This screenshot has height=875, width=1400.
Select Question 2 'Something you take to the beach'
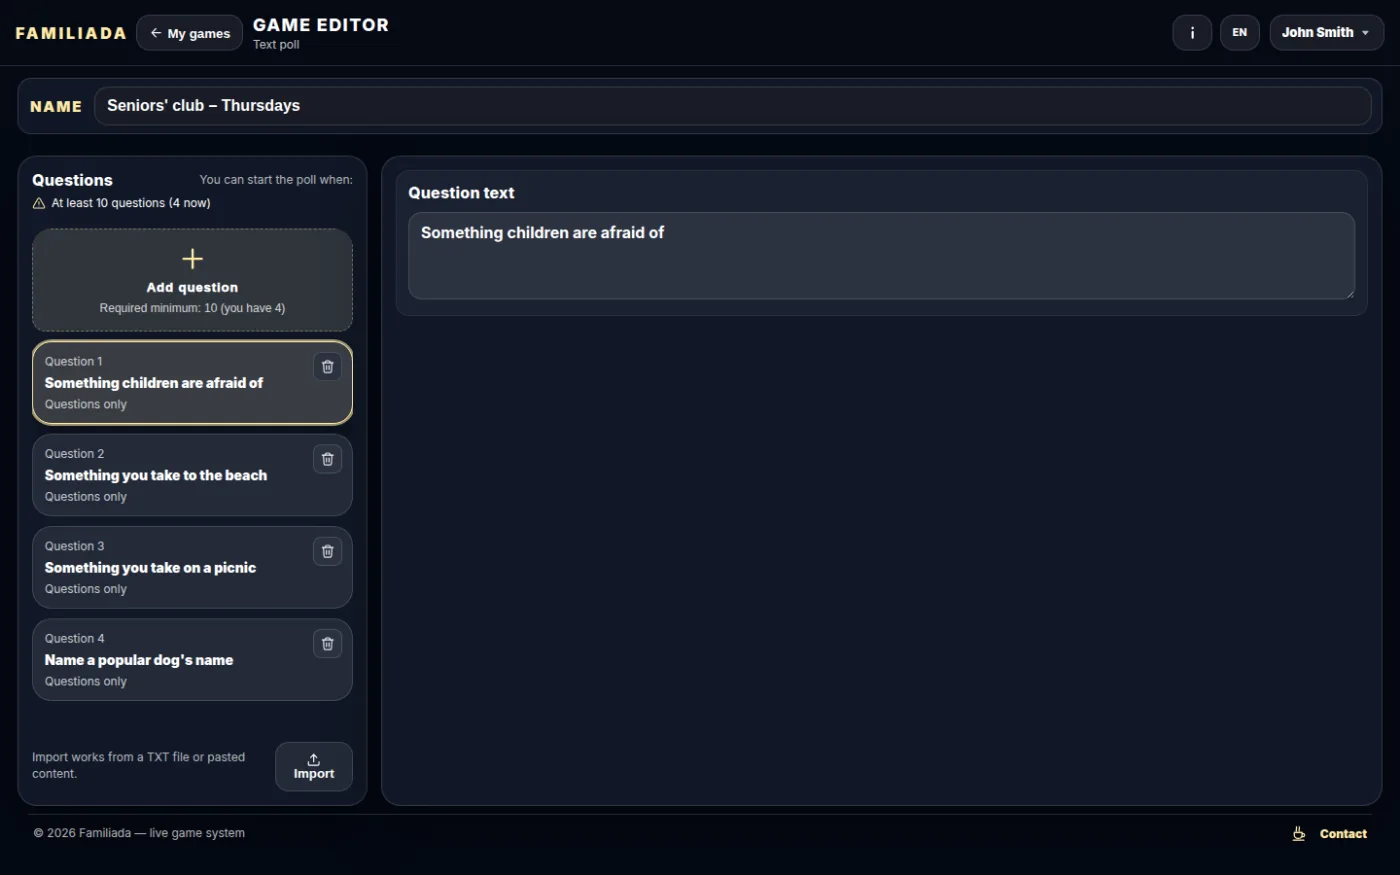[x=192, y=475]
